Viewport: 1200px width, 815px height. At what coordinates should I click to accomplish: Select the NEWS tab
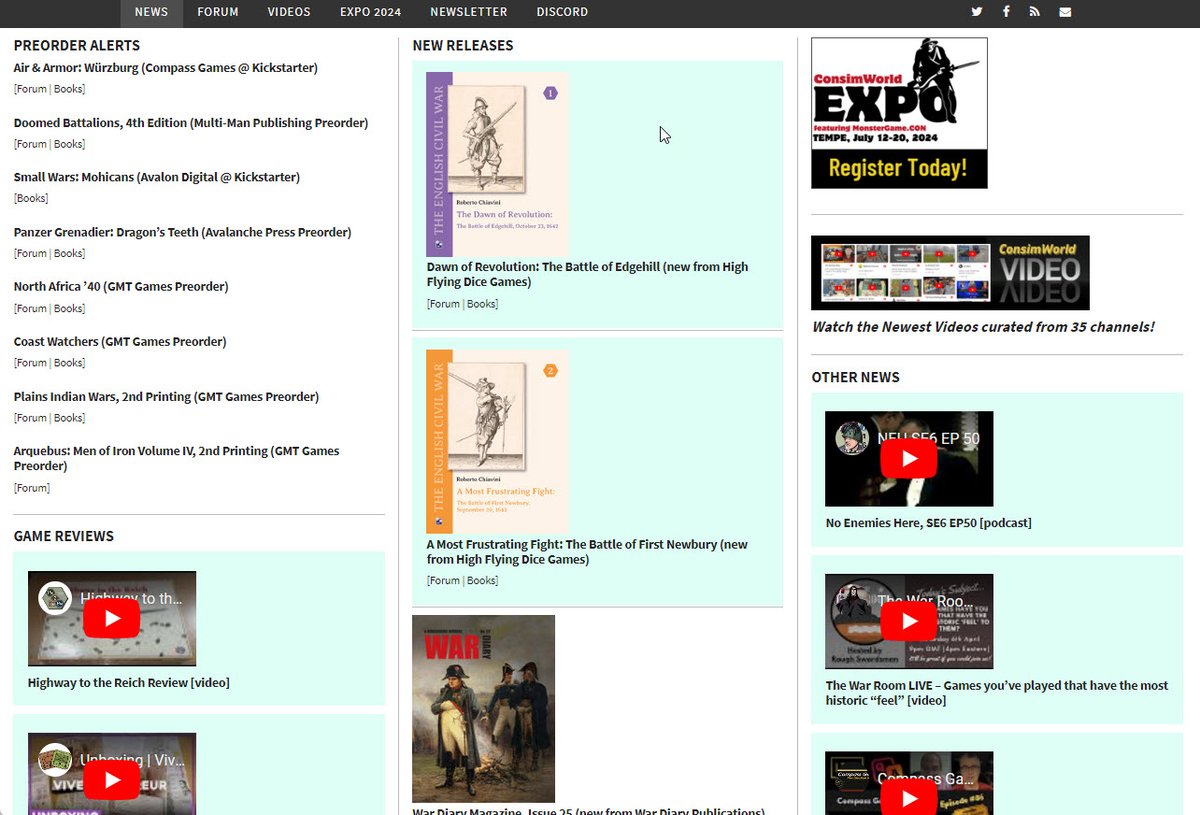pyautogui.click(x=151, y=12)
